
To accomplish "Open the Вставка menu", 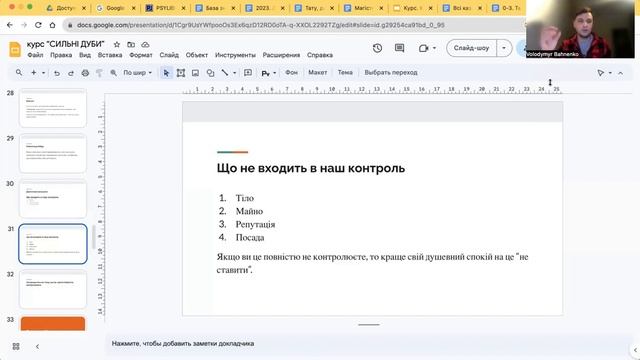I will click(x=110, y=55).
